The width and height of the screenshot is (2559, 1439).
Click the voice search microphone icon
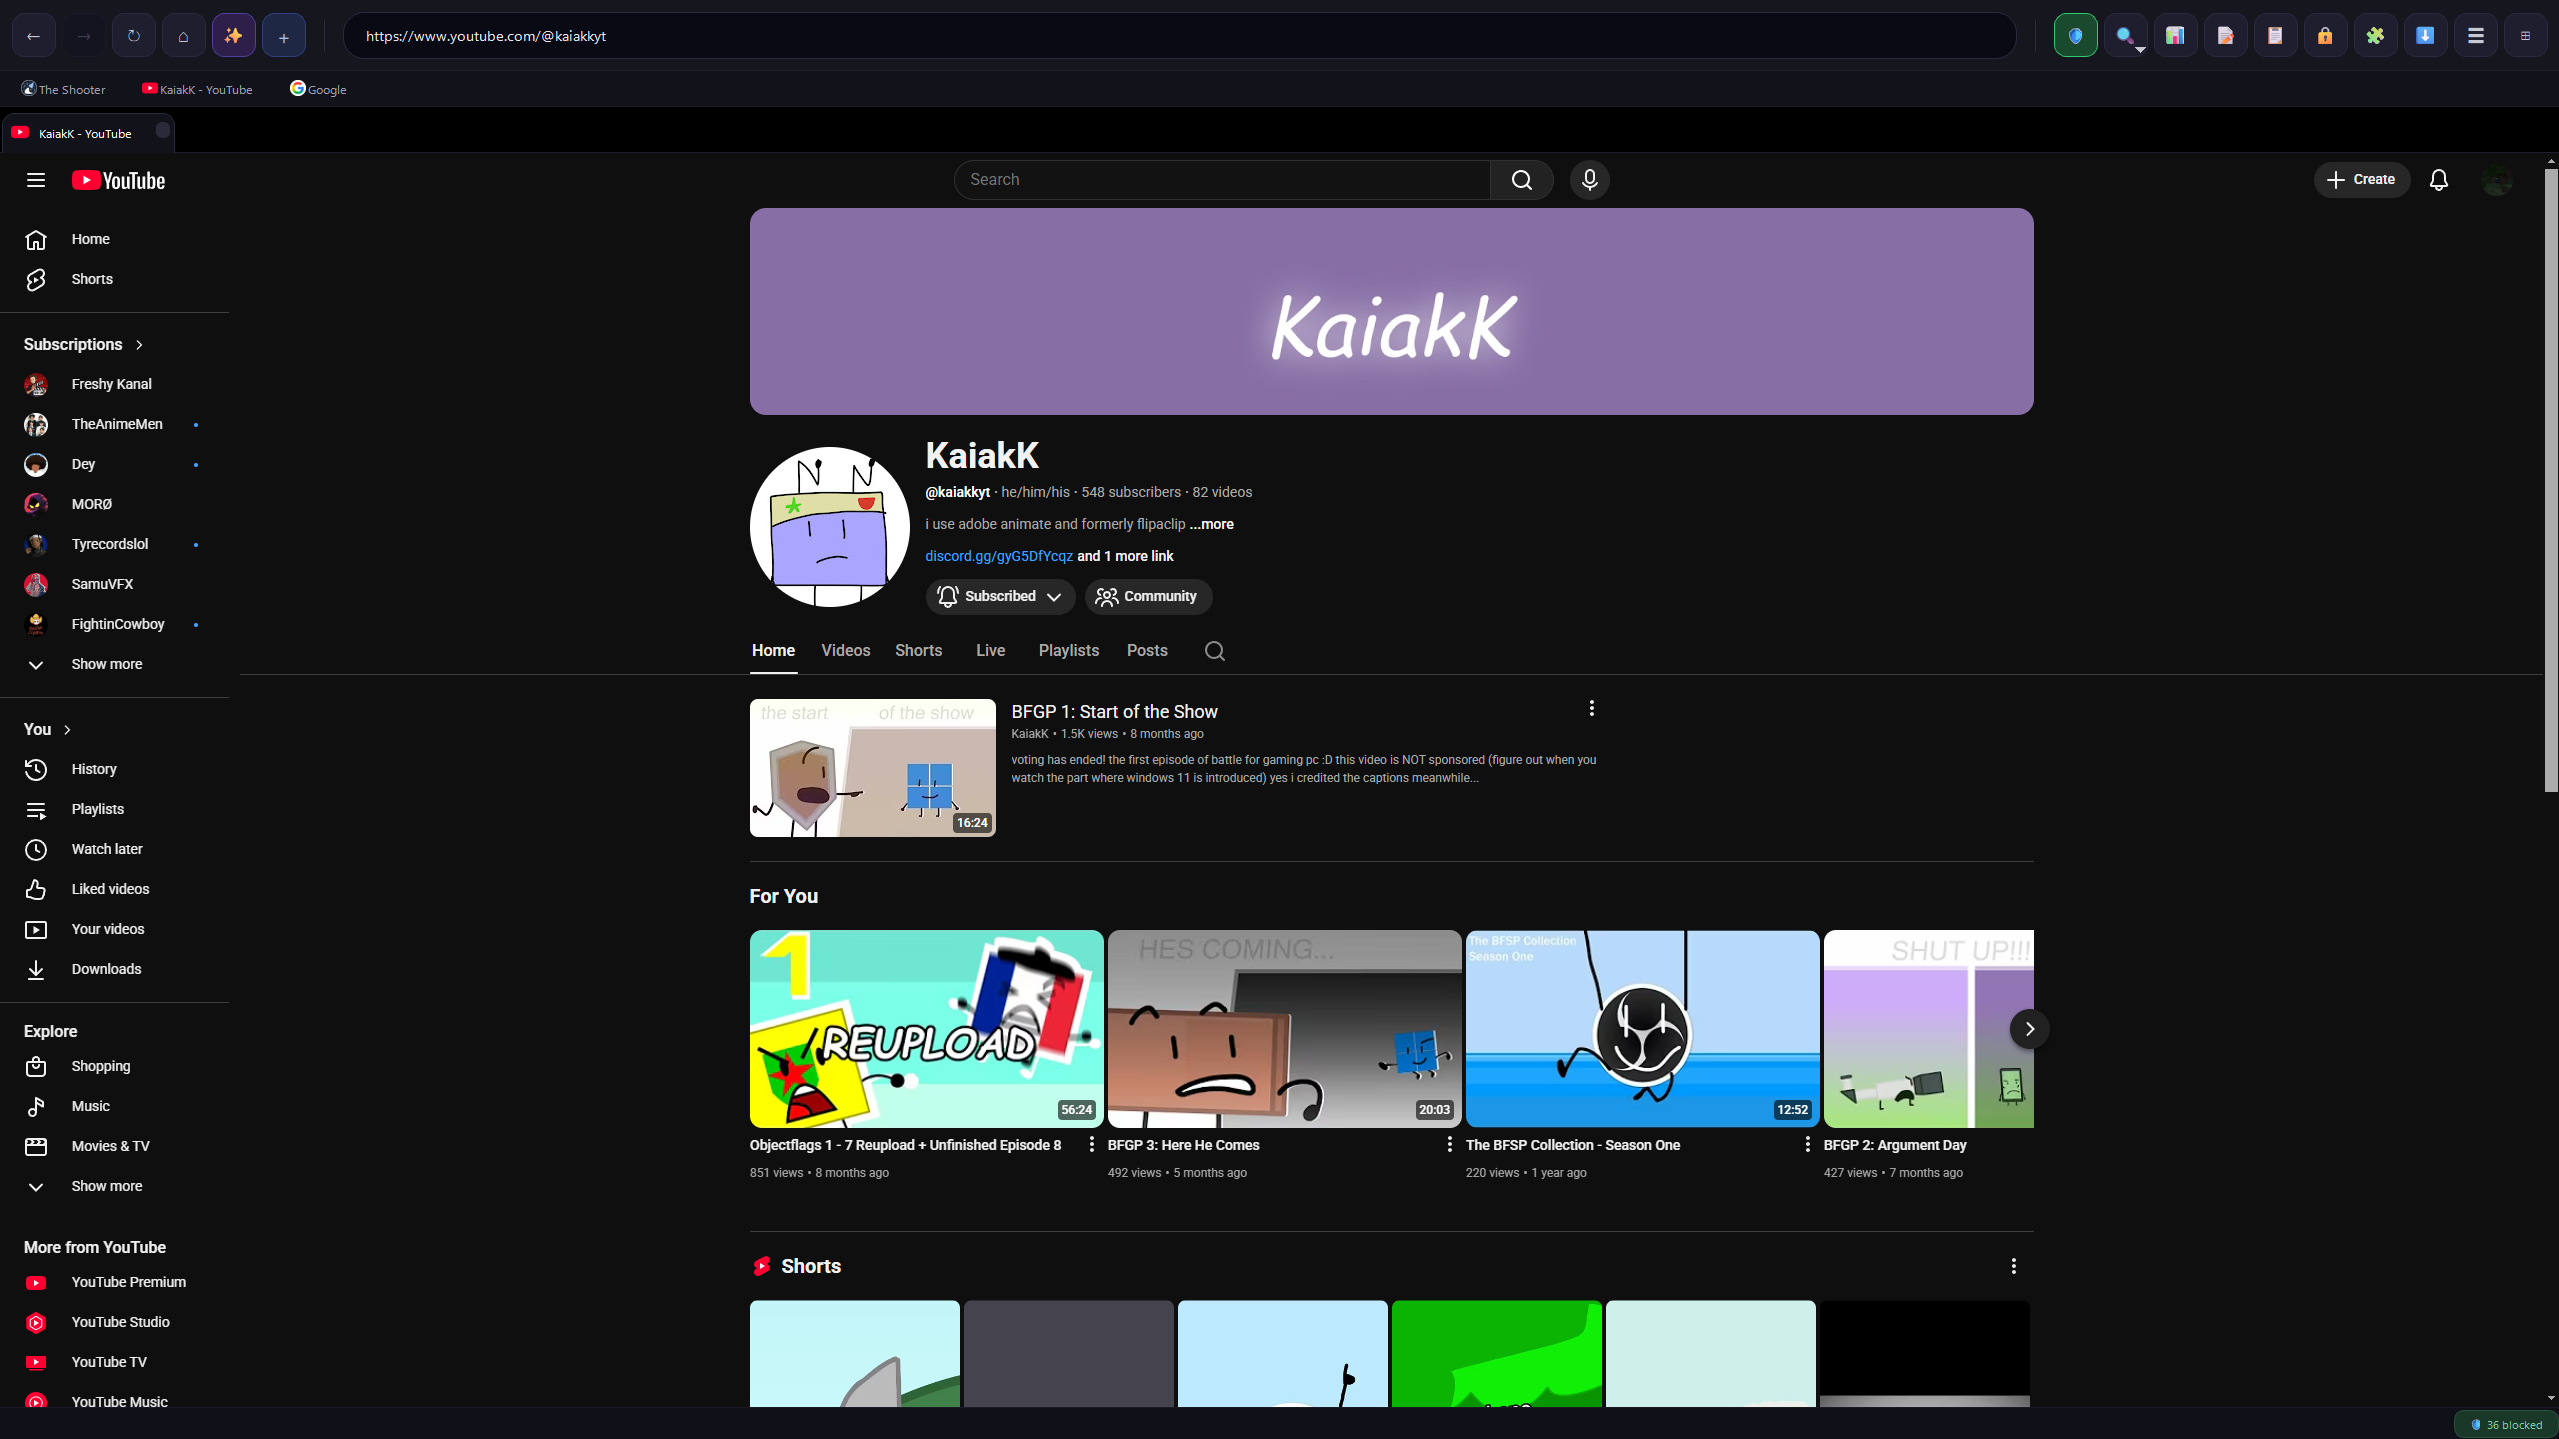pyautogui.click(x=1589, y=180)
